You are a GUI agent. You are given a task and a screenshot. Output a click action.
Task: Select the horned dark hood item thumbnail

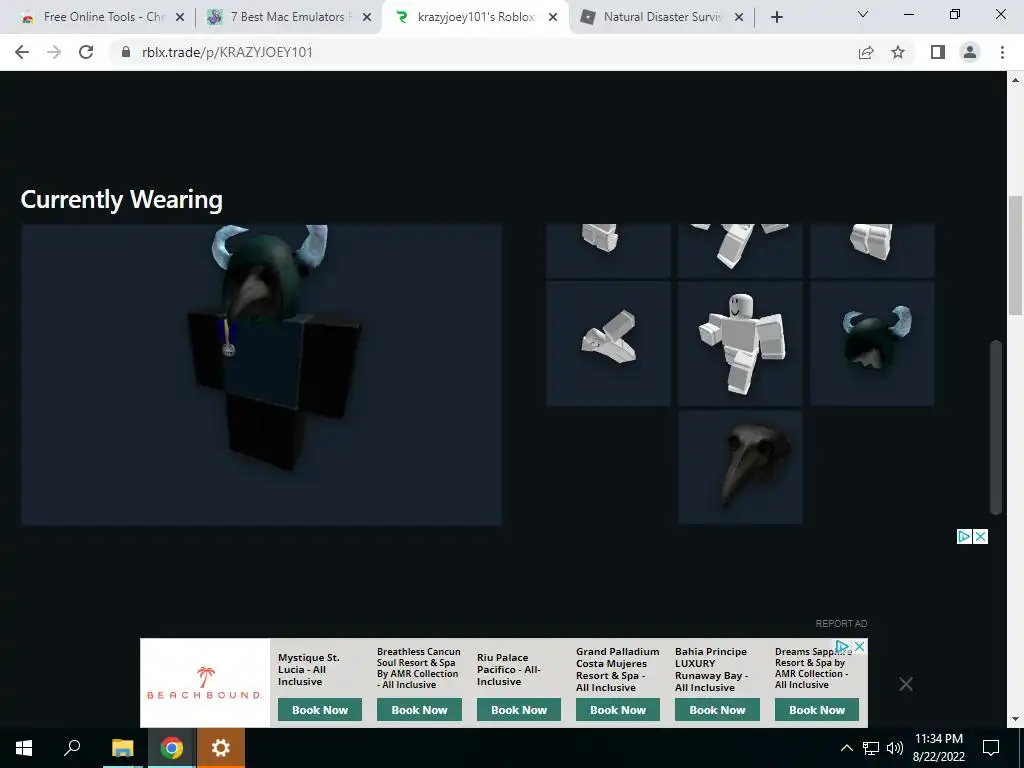(872, 343)
